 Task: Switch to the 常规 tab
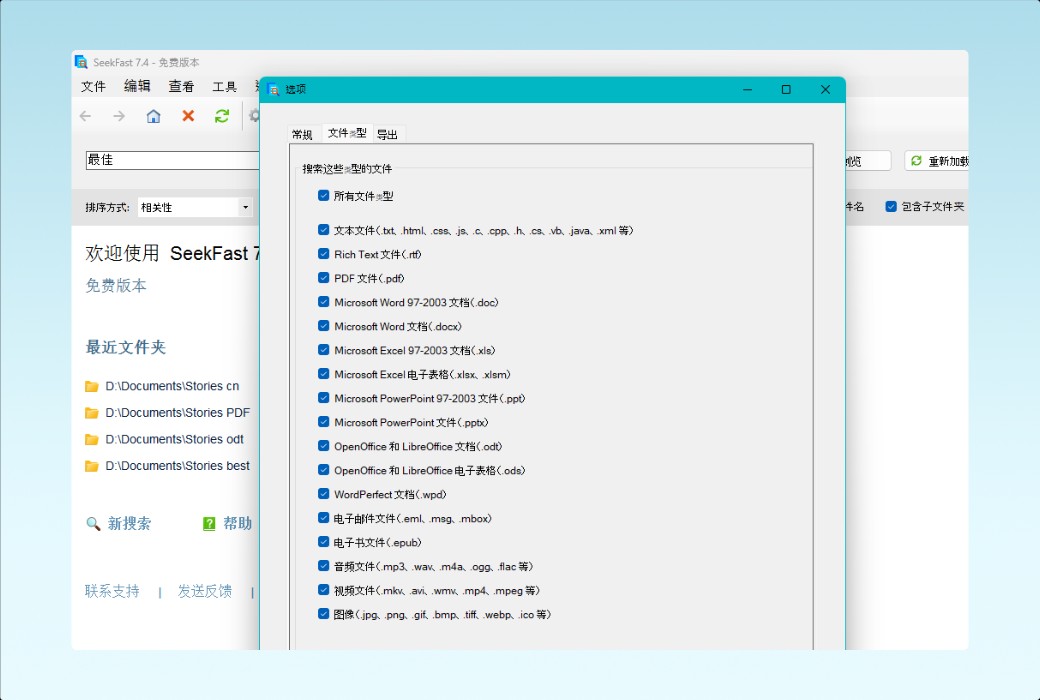(x=302, y=135)
